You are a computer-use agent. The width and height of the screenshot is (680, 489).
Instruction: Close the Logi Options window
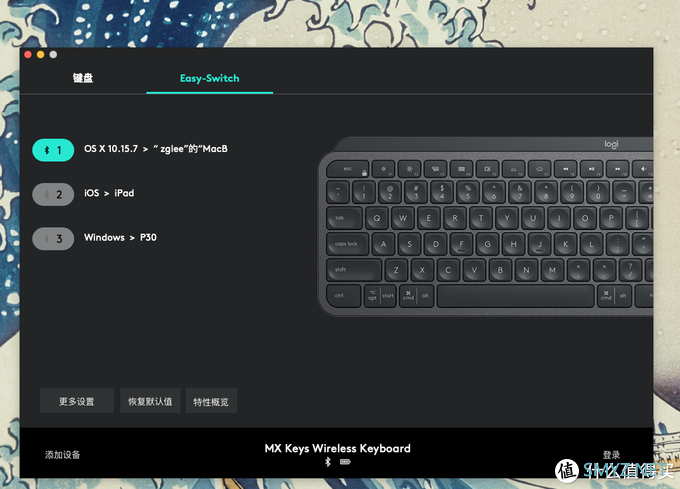coord(28,55)
